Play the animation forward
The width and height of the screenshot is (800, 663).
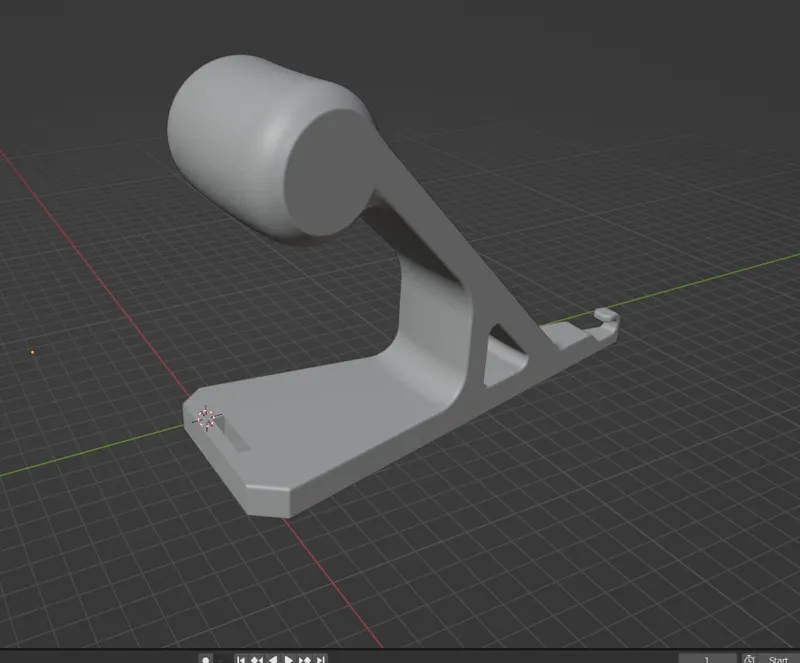click(x=288, y=659)
